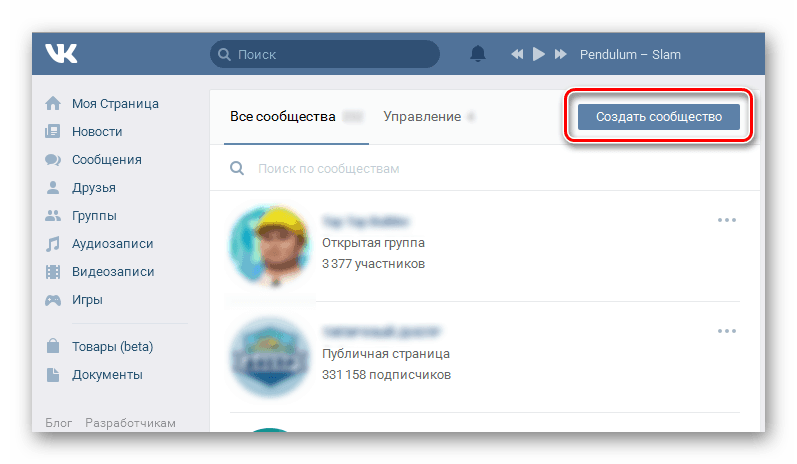Open Игры in the sidebar
This screenshot has width=797, height=464.
click(x=87, y=300)
